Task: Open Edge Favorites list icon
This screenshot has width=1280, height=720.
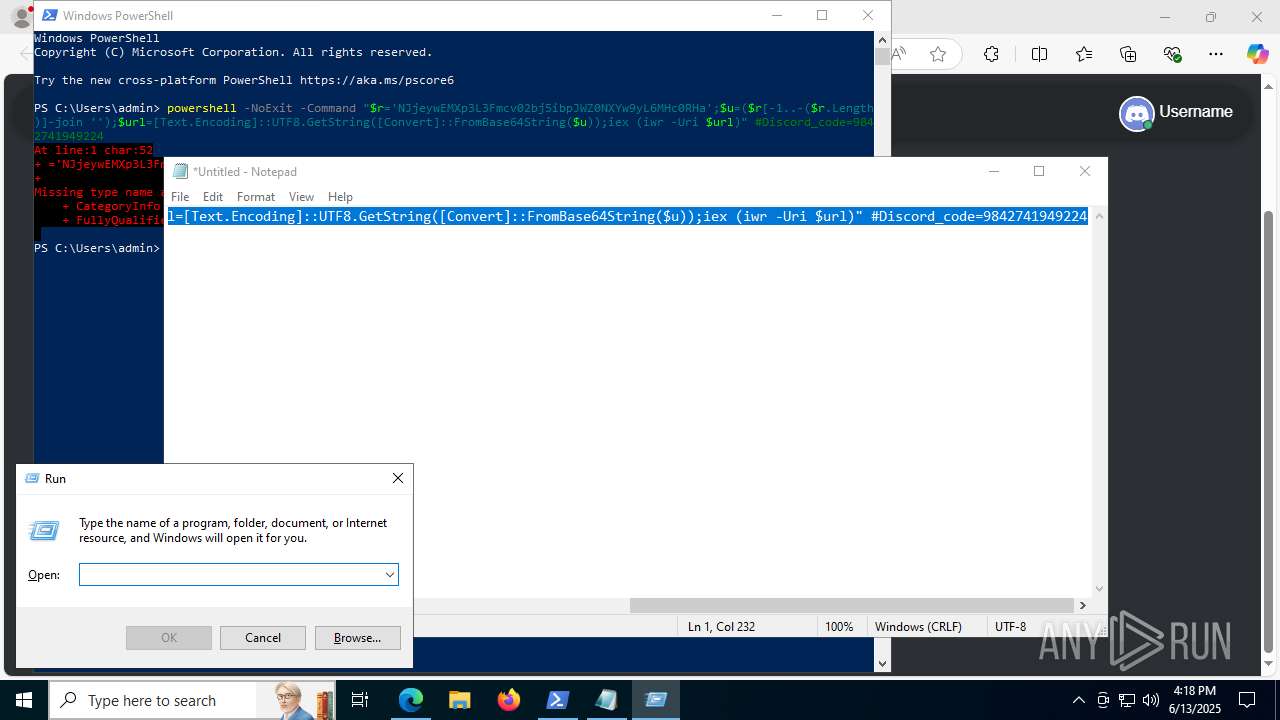Action: [1084, 54]
